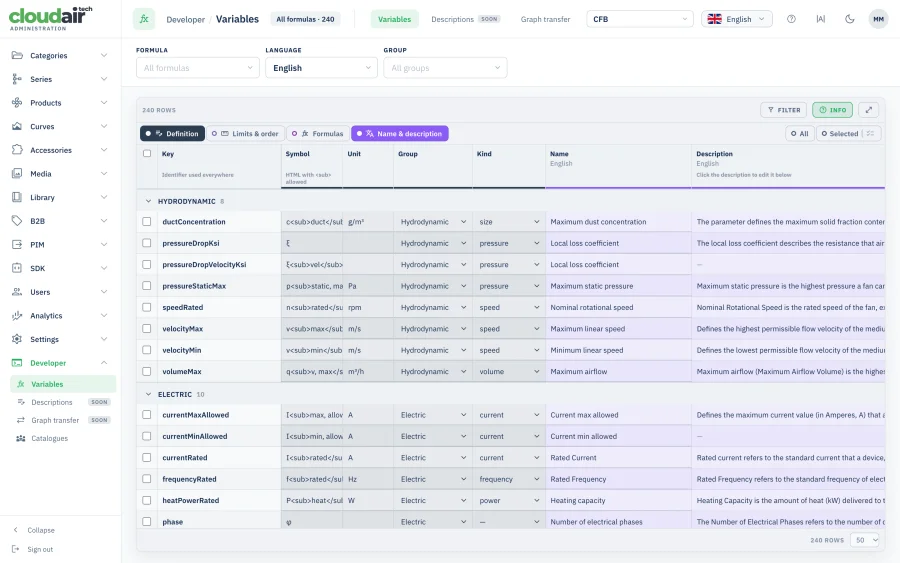The width and height of the screenshot is (900, 563).
Task: Check the pressureDropKsi row checkbox
Action: [x=147, y=243]
